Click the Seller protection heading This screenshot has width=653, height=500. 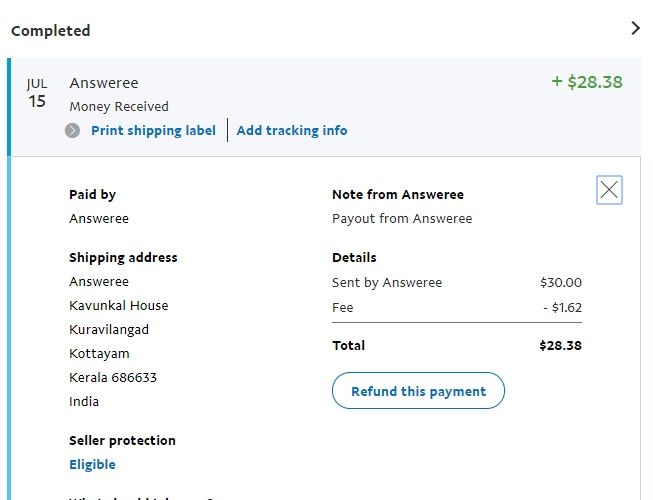pyautogui.click(x=122, y=441)
